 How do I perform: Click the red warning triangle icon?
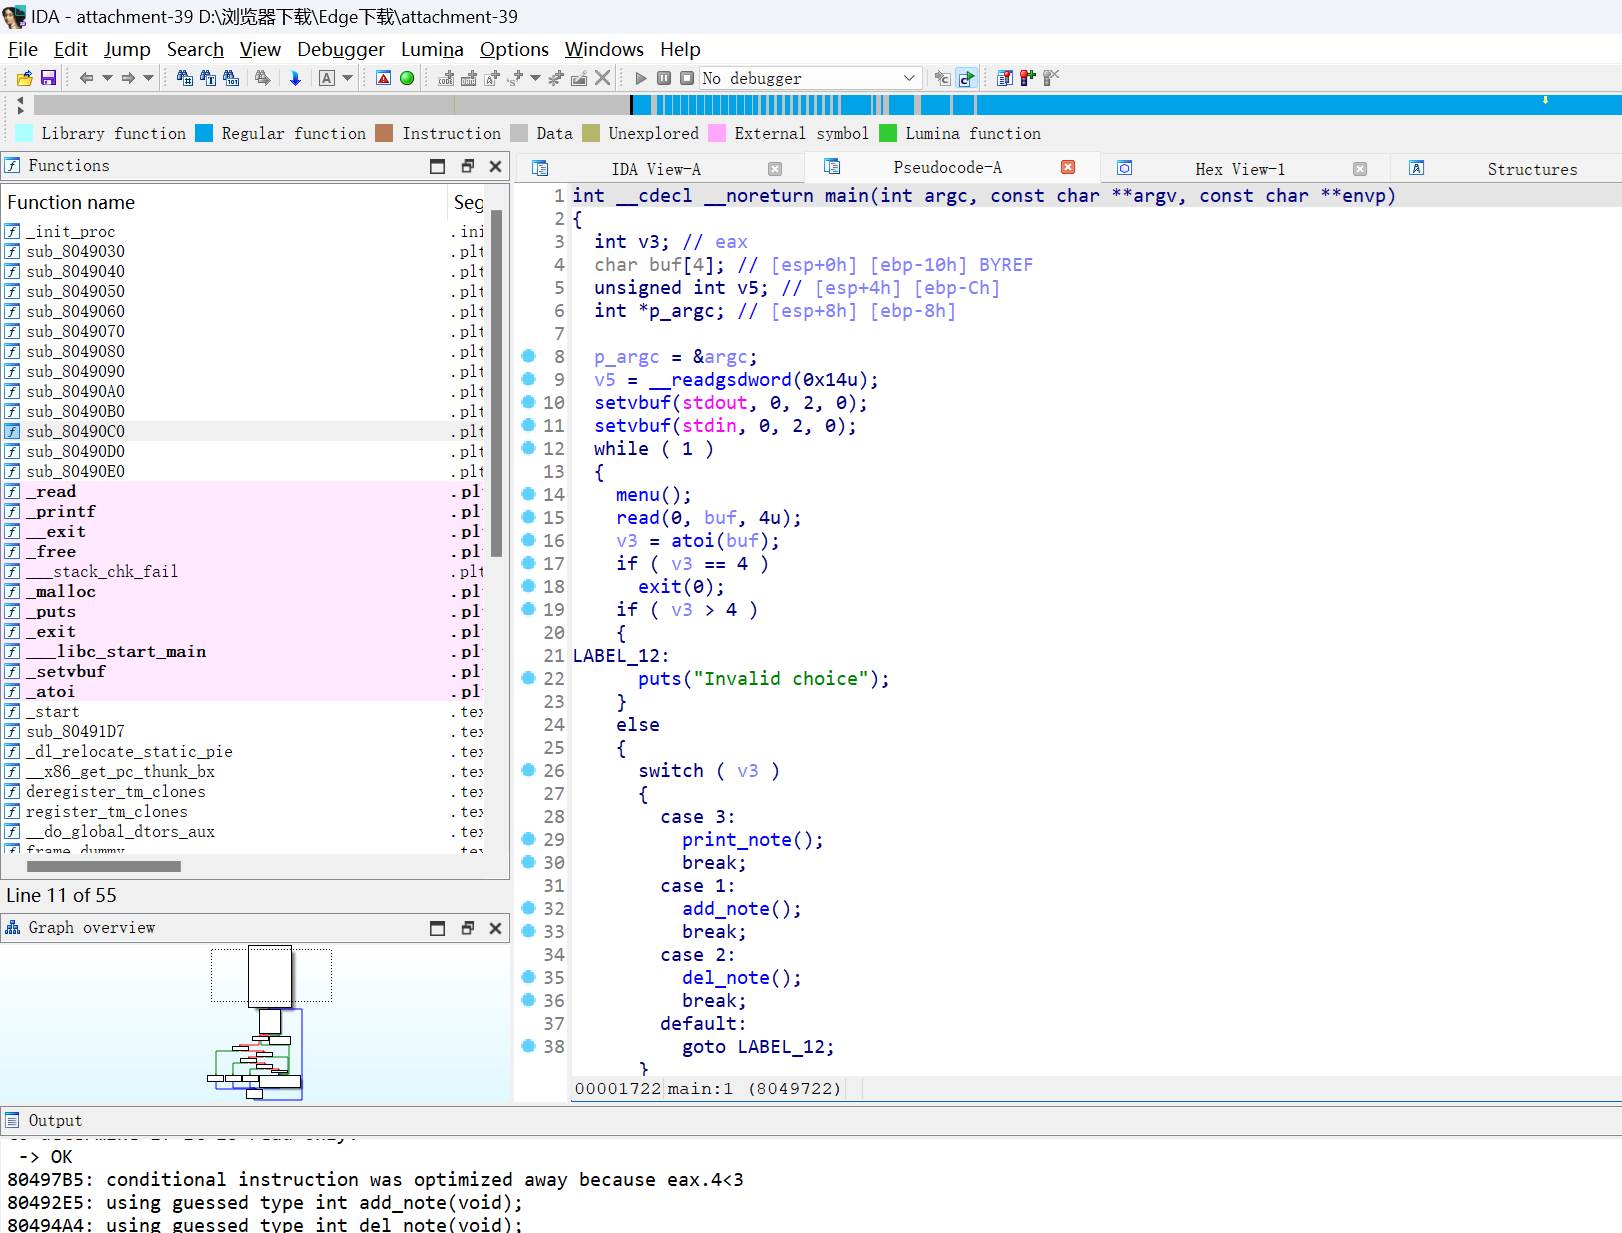tap(383, 78)
